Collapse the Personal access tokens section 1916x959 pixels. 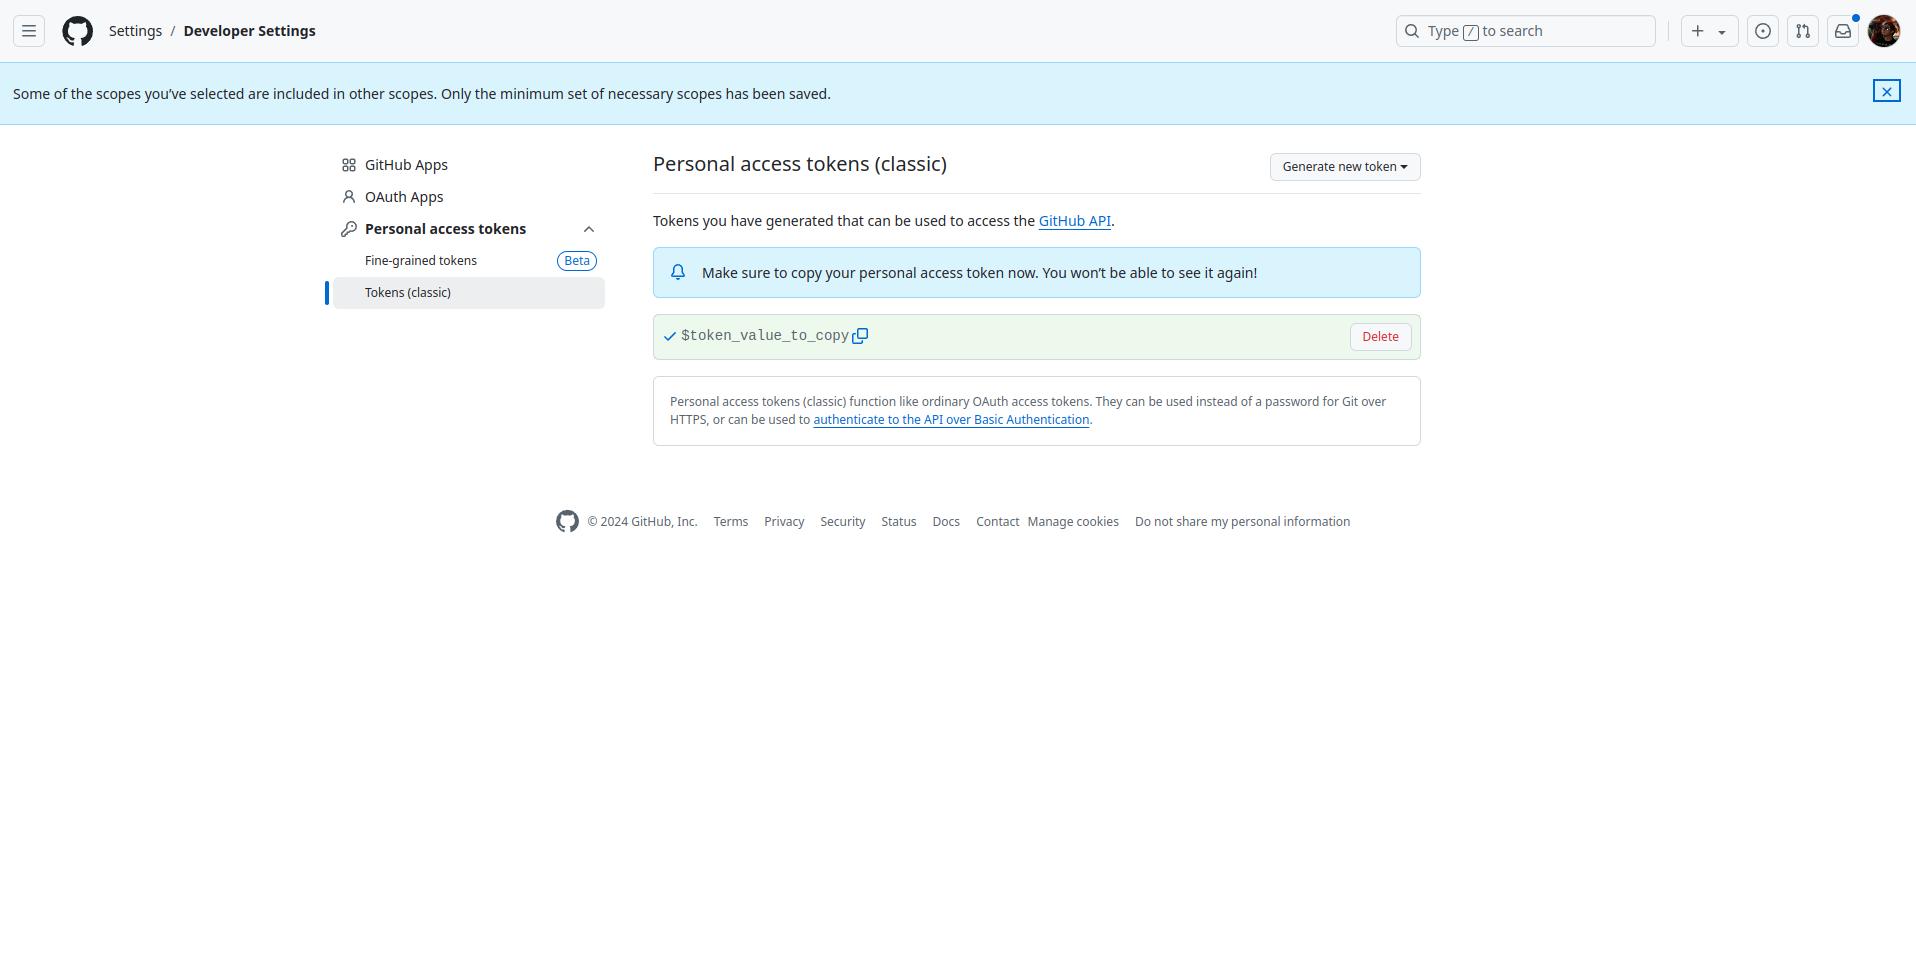(x=589, y=228)
